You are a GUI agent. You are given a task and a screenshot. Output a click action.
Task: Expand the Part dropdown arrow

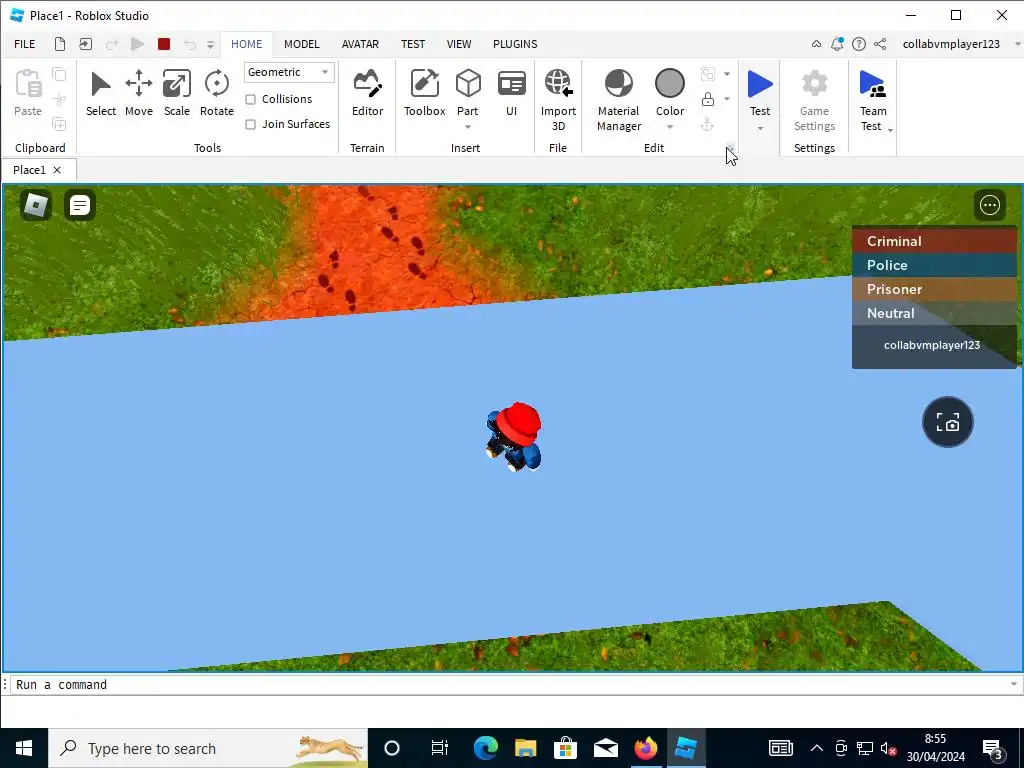(468, 127)
